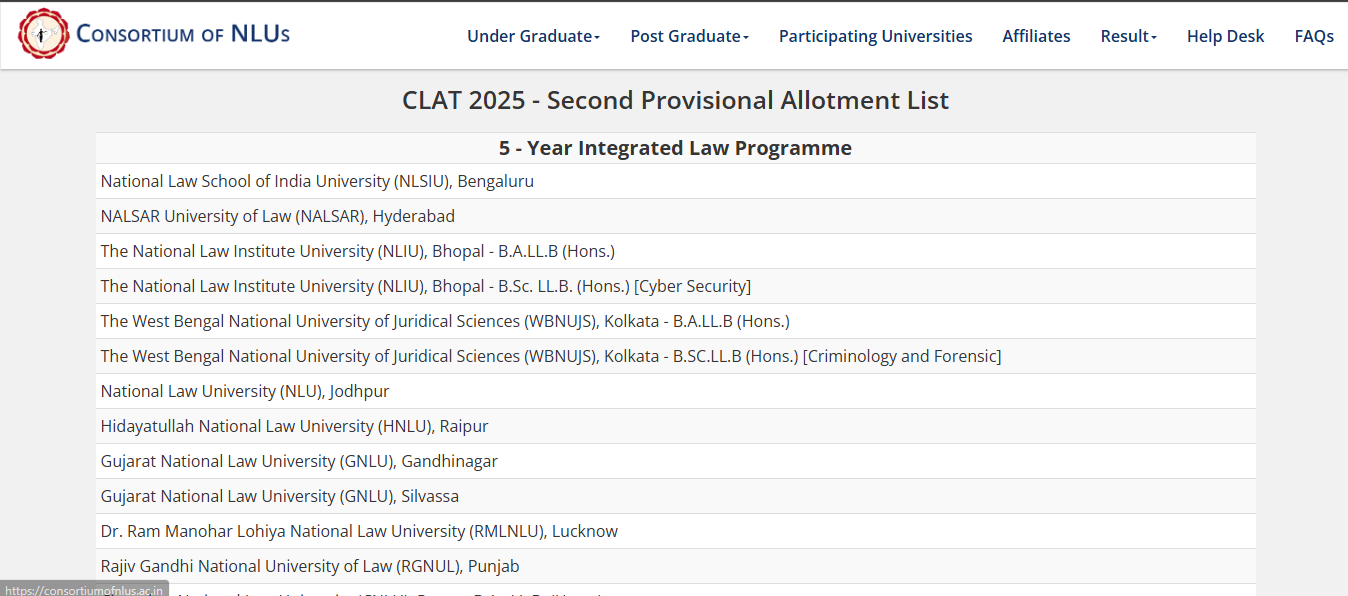This screenshot has height=596, width=1348.
Task: Open GNLU Silvassa allotment list
Action: point(280,496)
